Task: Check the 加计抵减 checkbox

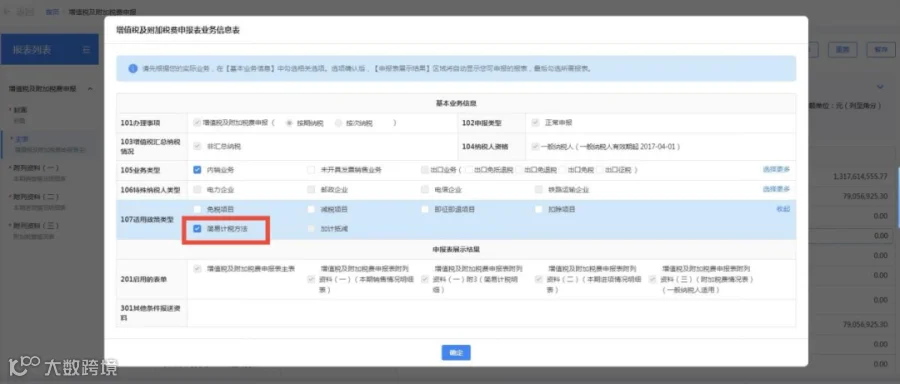Action: pos(311,228)
